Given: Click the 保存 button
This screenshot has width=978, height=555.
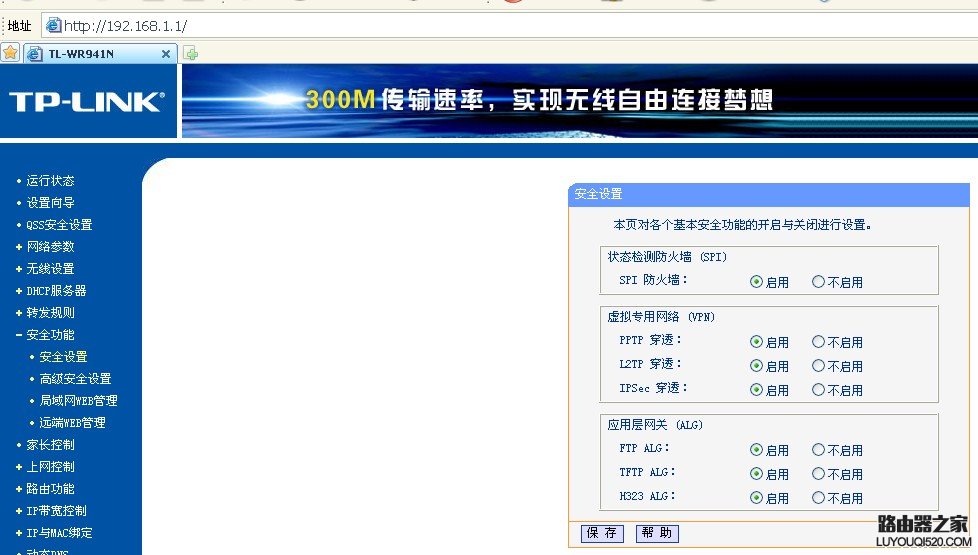Looking at the screenshot, I should (x=602, y=533).
